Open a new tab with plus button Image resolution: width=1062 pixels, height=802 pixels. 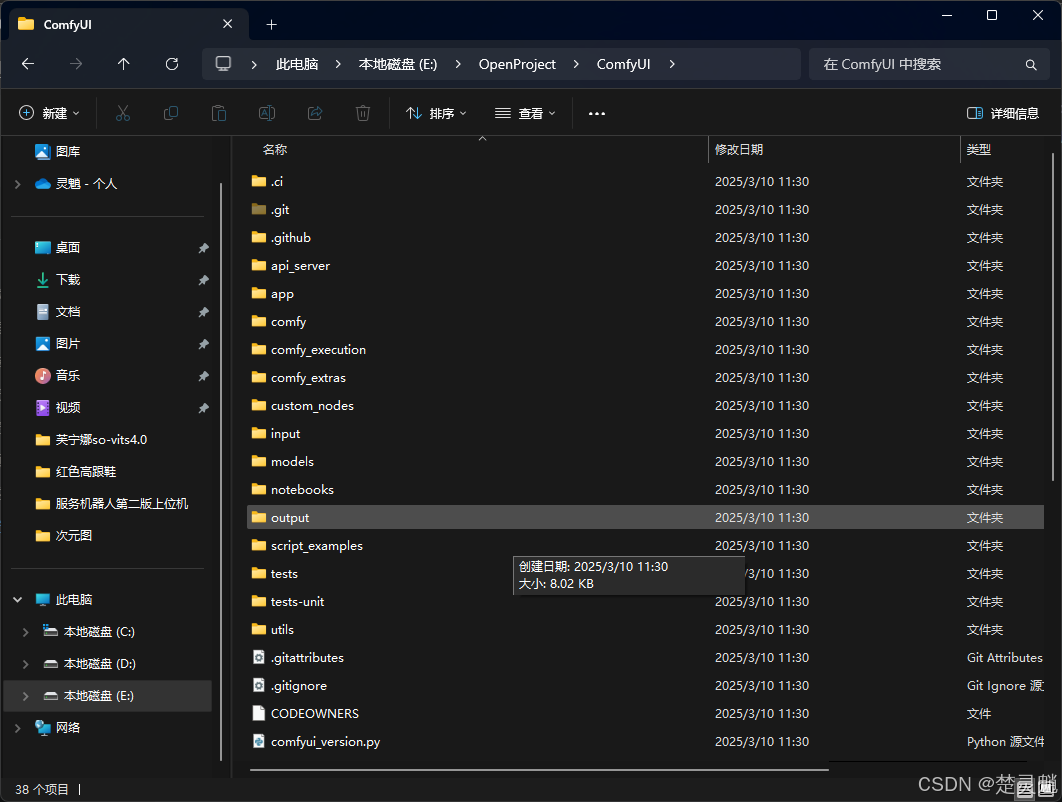[x=271, y=24]
